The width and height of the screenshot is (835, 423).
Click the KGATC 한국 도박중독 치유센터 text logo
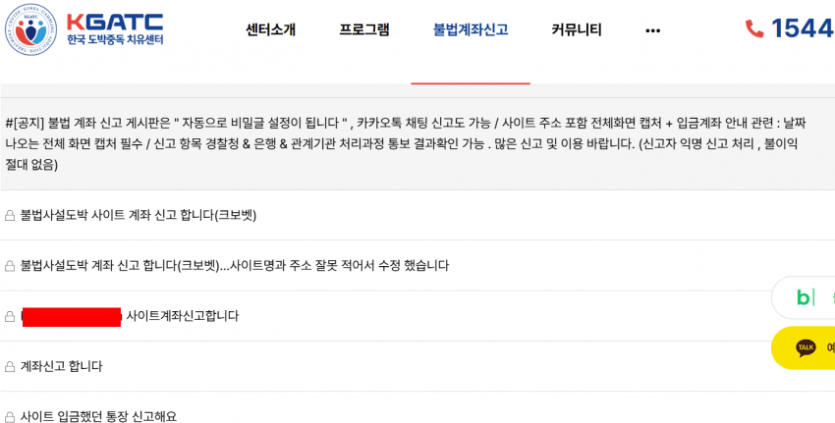tap(115, 29)
